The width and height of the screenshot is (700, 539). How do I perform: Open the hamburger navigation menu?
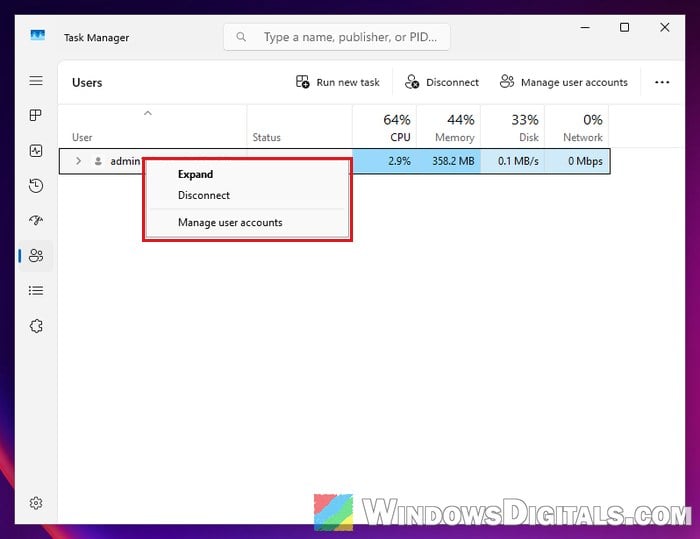pos(36,81)
